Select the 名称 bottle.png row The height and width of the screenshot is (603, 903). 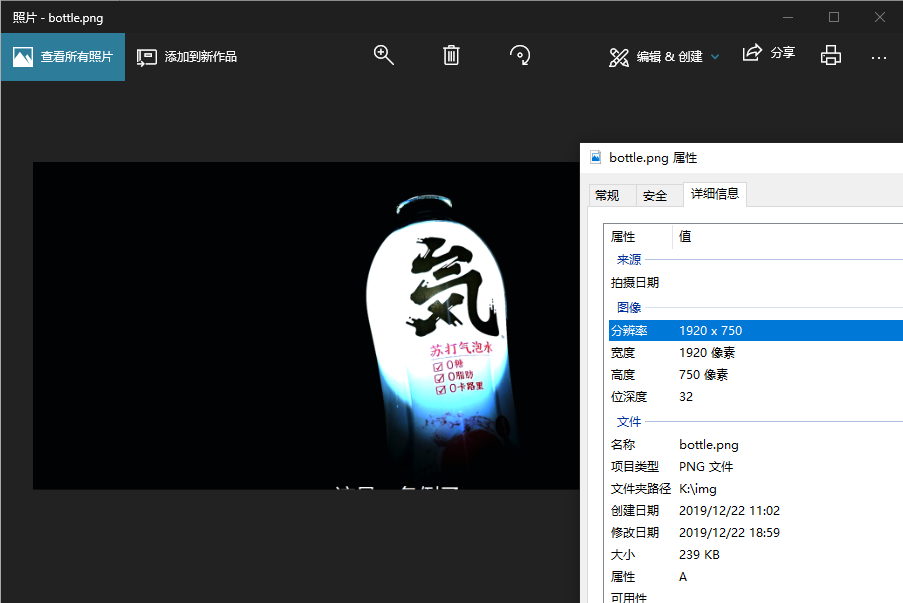pos(756,445)
